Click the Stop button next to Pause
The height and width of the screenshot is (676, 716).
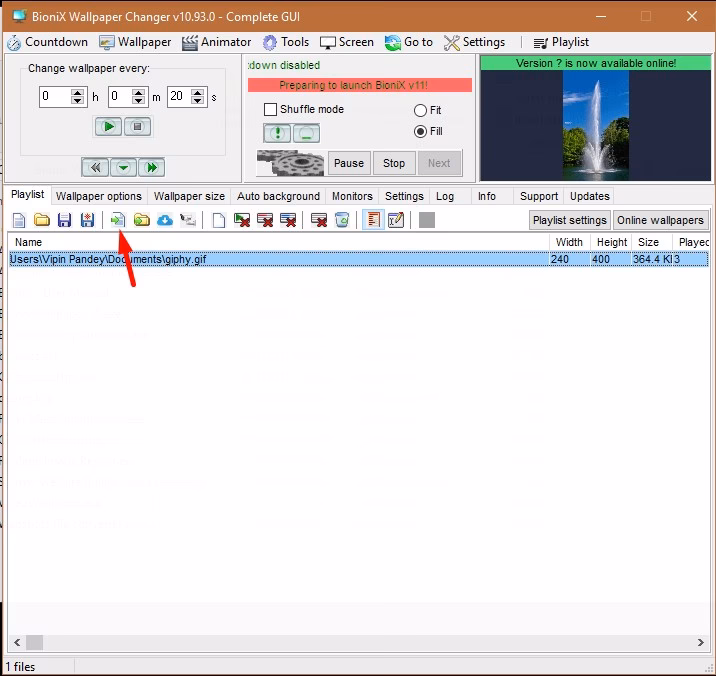coord(394,164)
